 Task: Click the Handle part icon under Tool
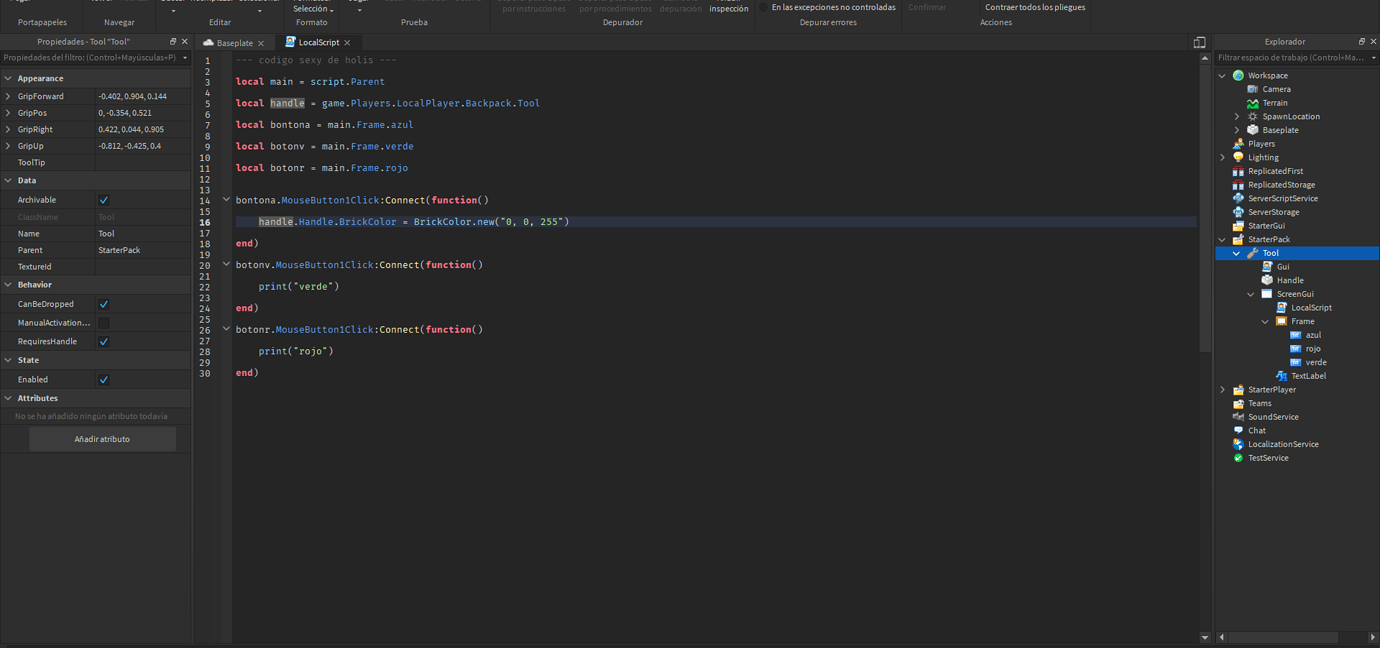pyautogui.click(x=1267, y=280)
